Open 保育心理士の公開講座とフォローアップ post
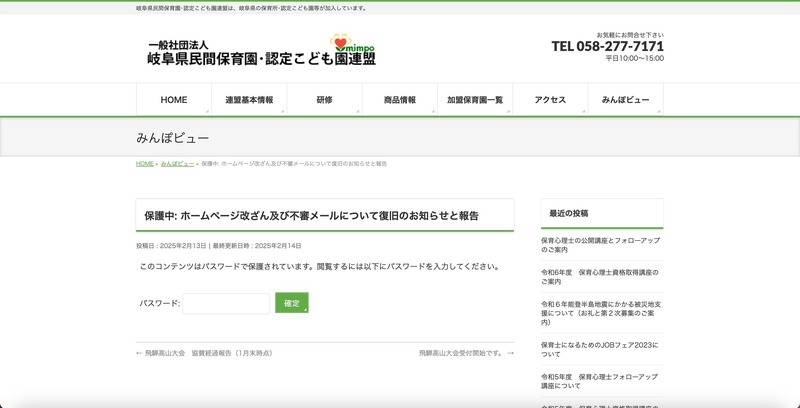This screenshot has width=800, height=408. point(598,245)
